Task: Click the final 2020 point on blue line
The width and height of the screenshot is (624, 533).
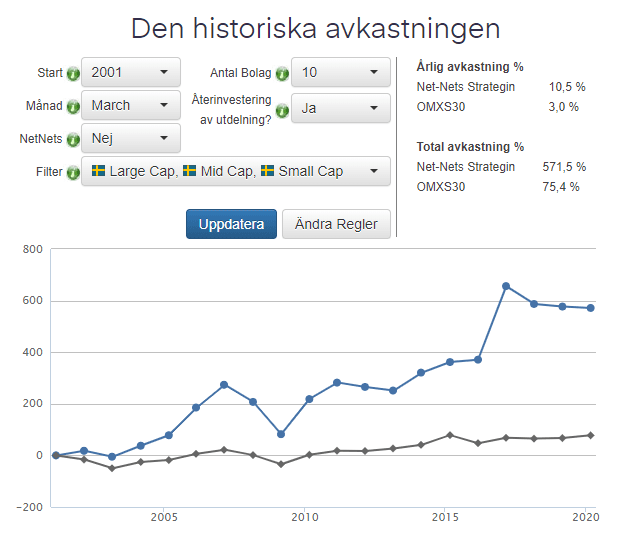Action: [x=590, y=308]
